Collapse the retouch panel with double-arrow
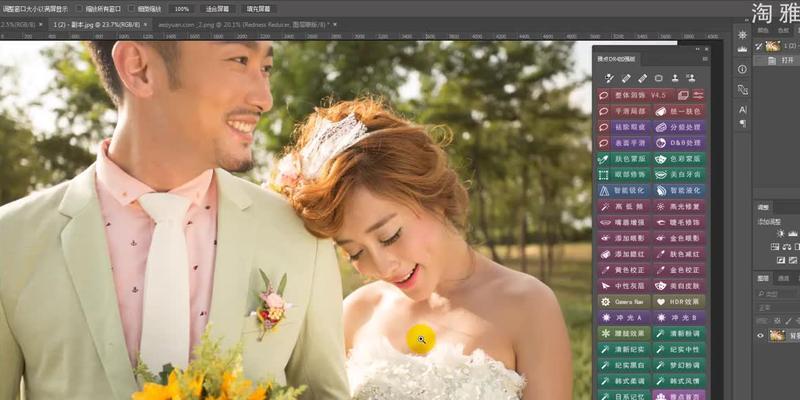Screen dimensions: 800x400 [696, 49]
